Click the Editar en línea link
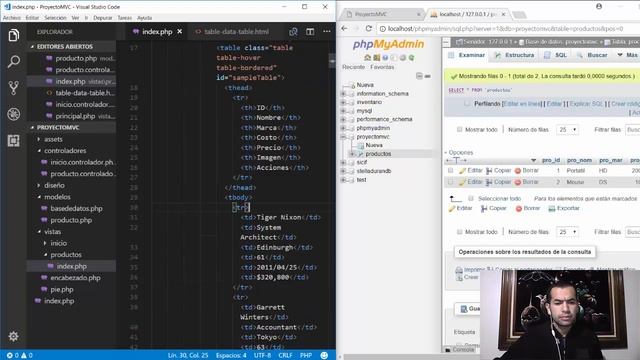This screenshot has height=360, width=640. [x=522, y=104]
